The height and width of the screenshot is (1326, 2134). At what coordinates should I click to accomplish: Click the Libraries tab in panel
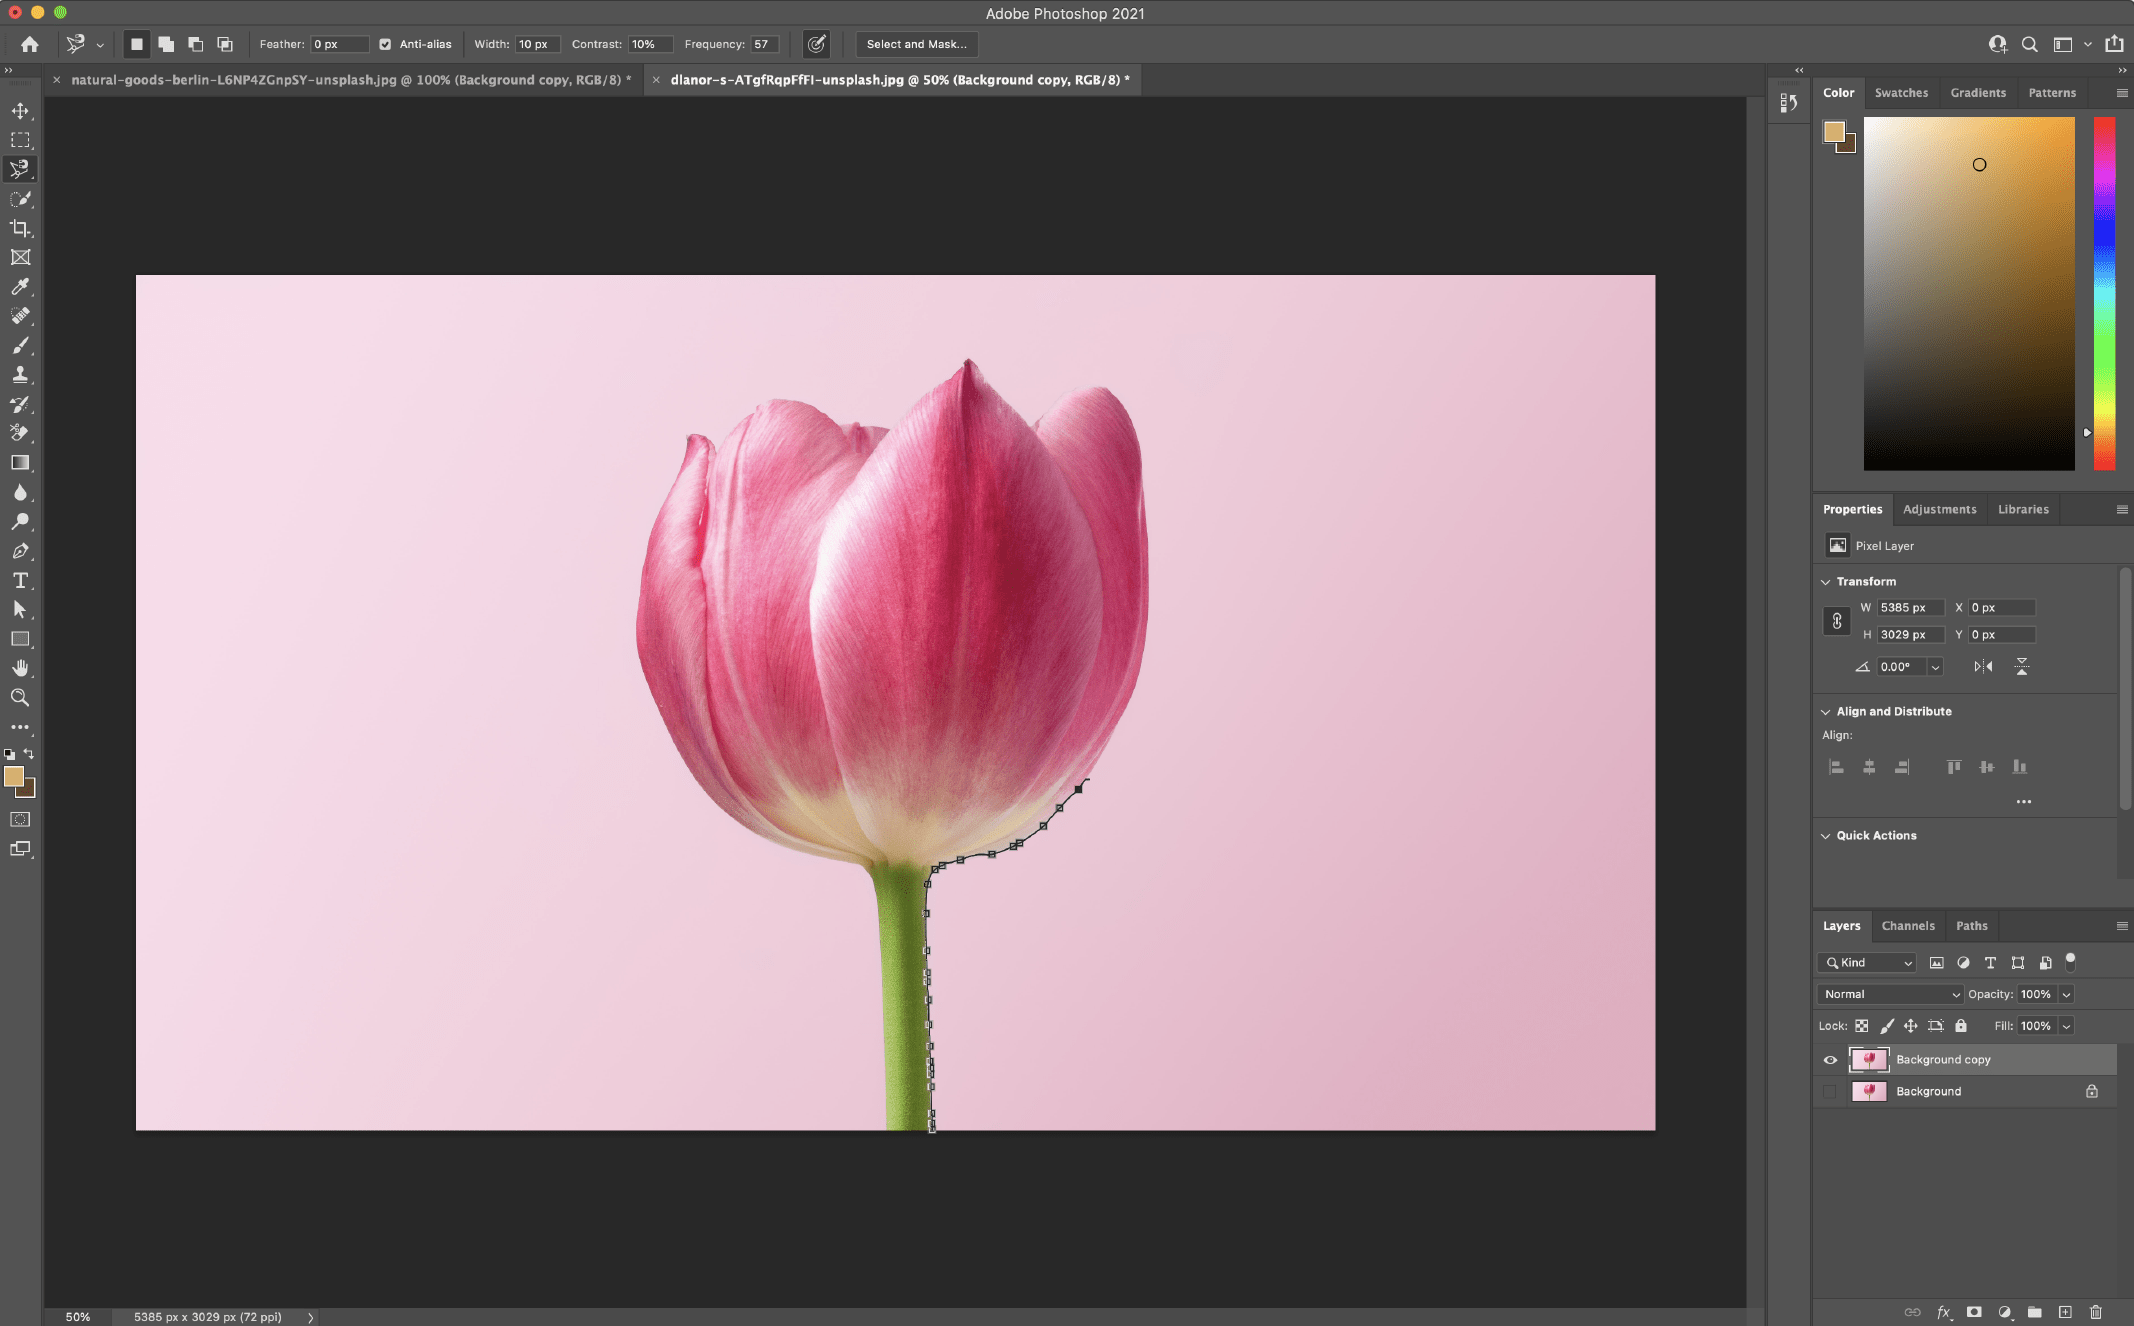coord(2024,507)
